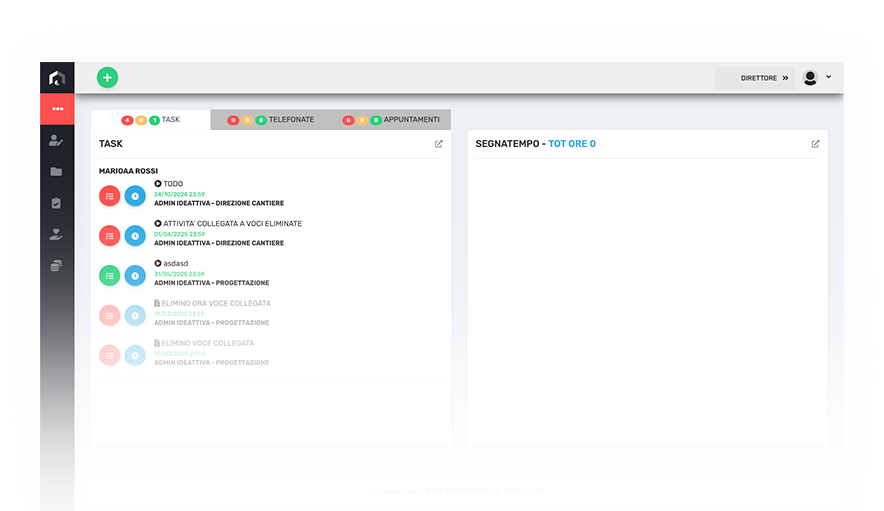Open the user edit sidebar icon
Viewport: 884px width, 511px height.
pos(56,140)
